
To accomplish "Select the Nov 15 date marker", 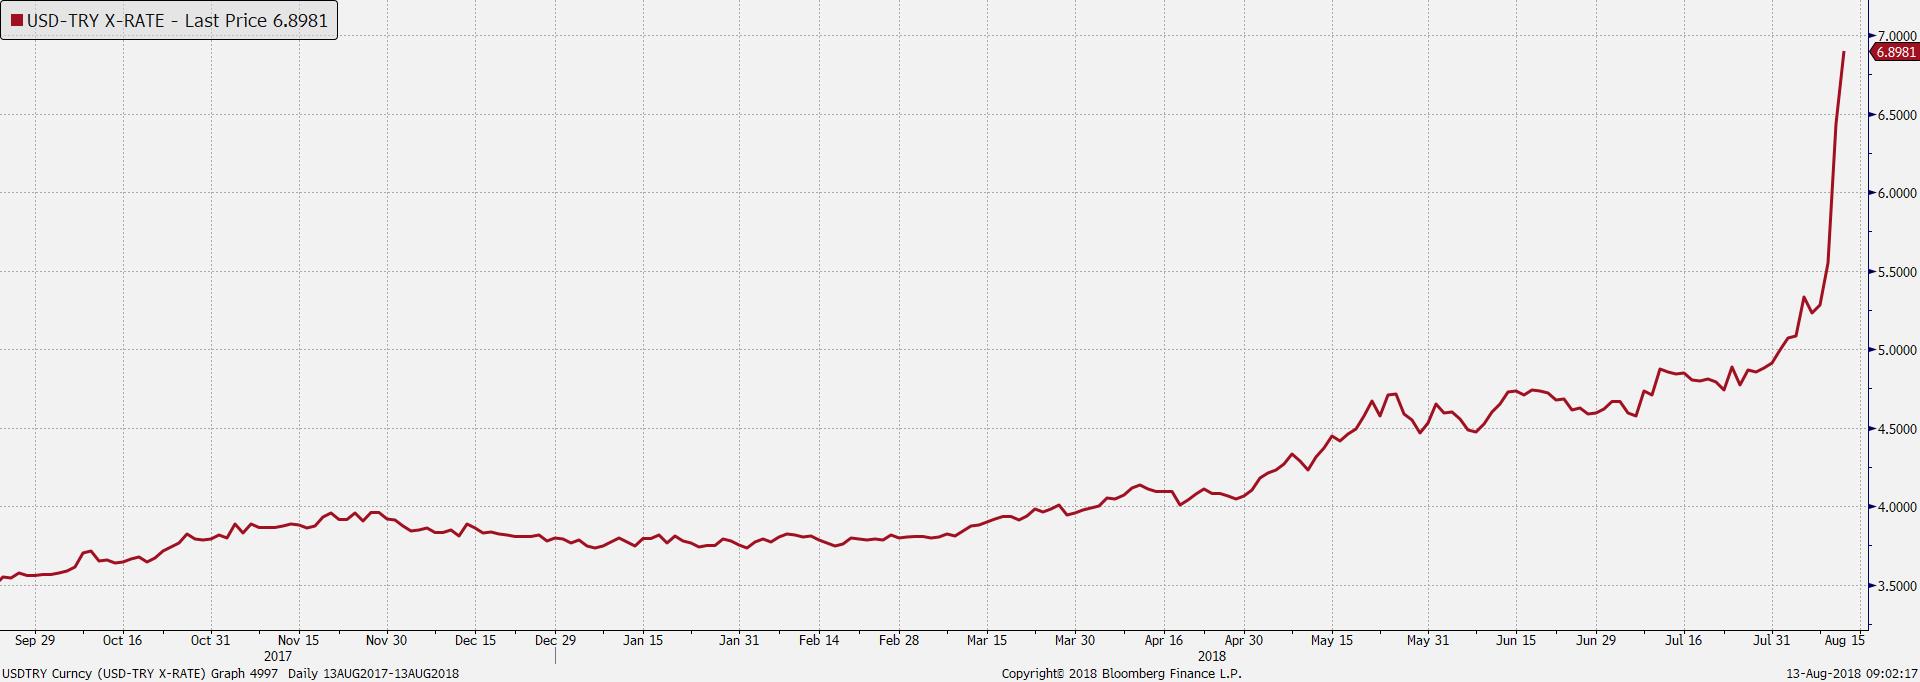I will 298,640.
